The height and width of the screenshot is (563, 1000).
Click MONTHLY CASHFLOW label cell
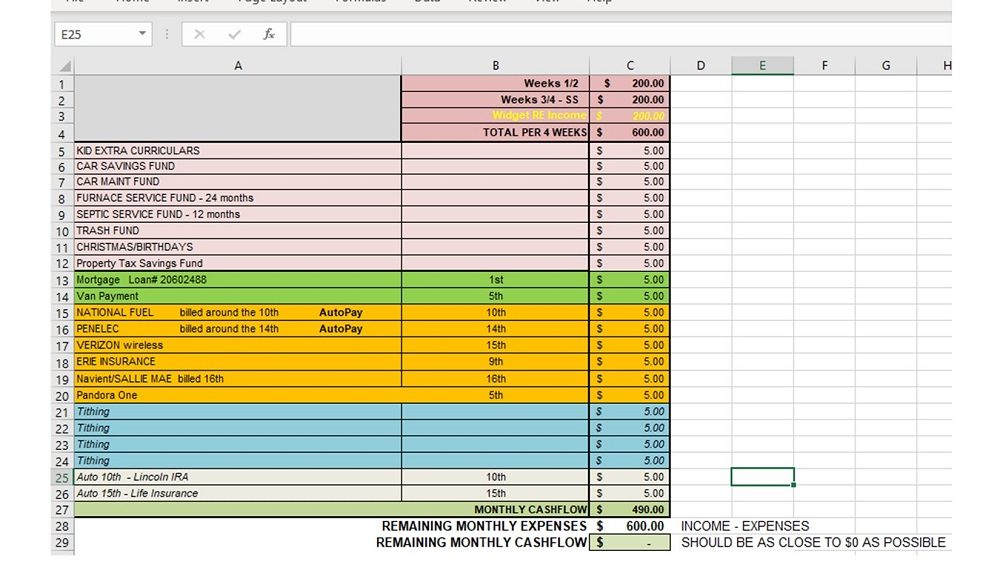tap(530, 510)
